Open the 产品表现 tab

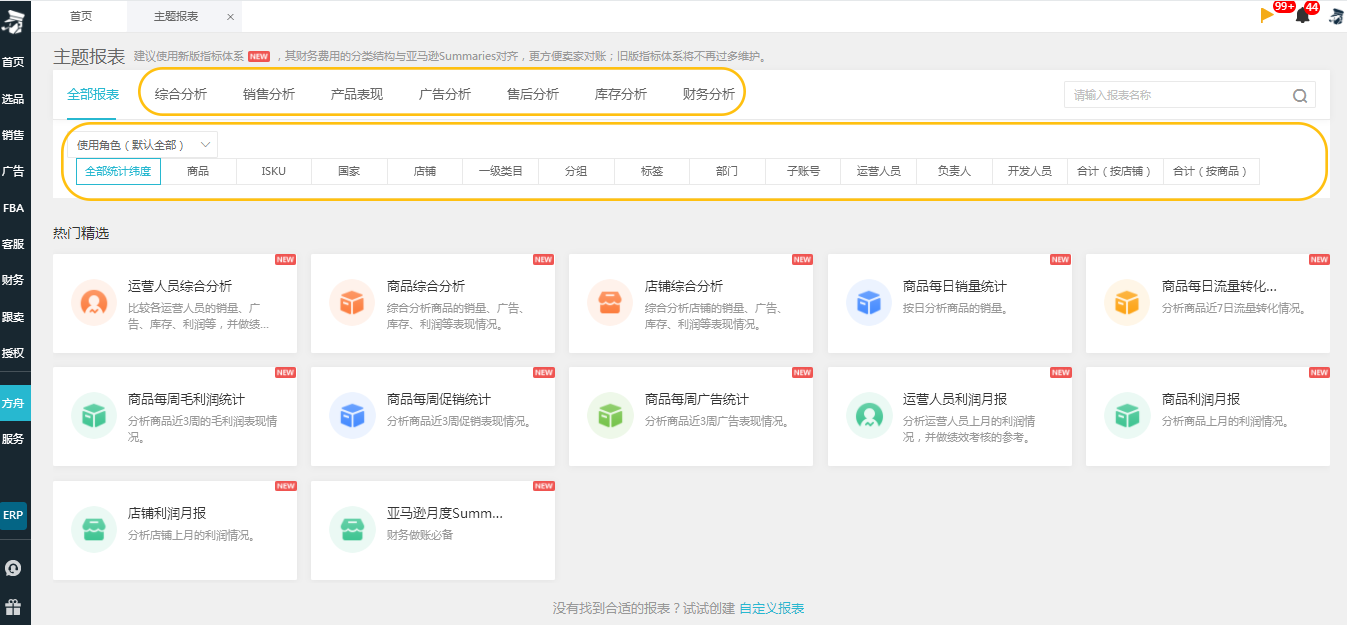[x=357, y=95]
